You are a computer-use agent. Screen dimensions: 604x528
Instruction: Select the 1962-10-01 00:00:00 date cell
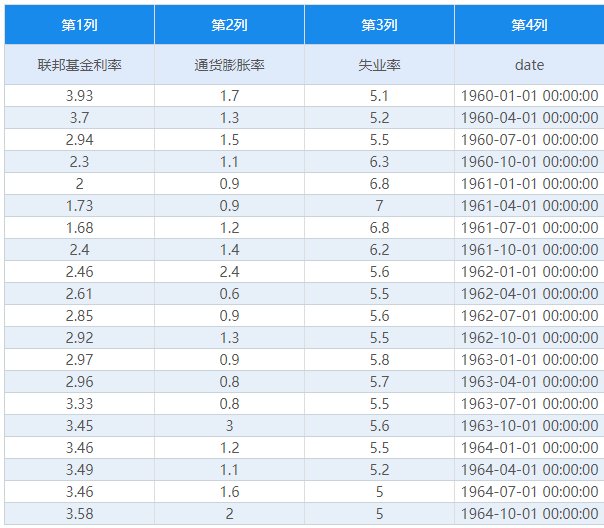[529, 337]
